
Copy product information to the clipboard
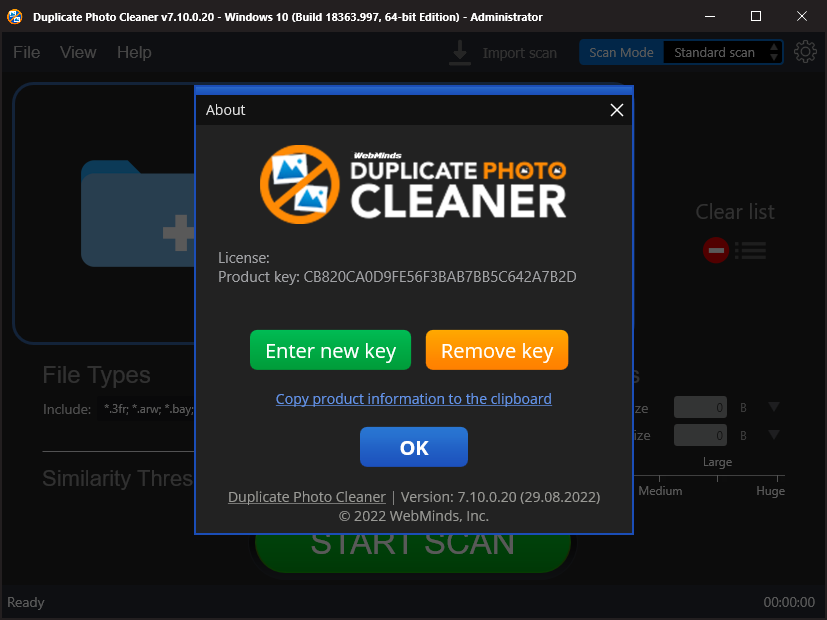coord(414,399)
